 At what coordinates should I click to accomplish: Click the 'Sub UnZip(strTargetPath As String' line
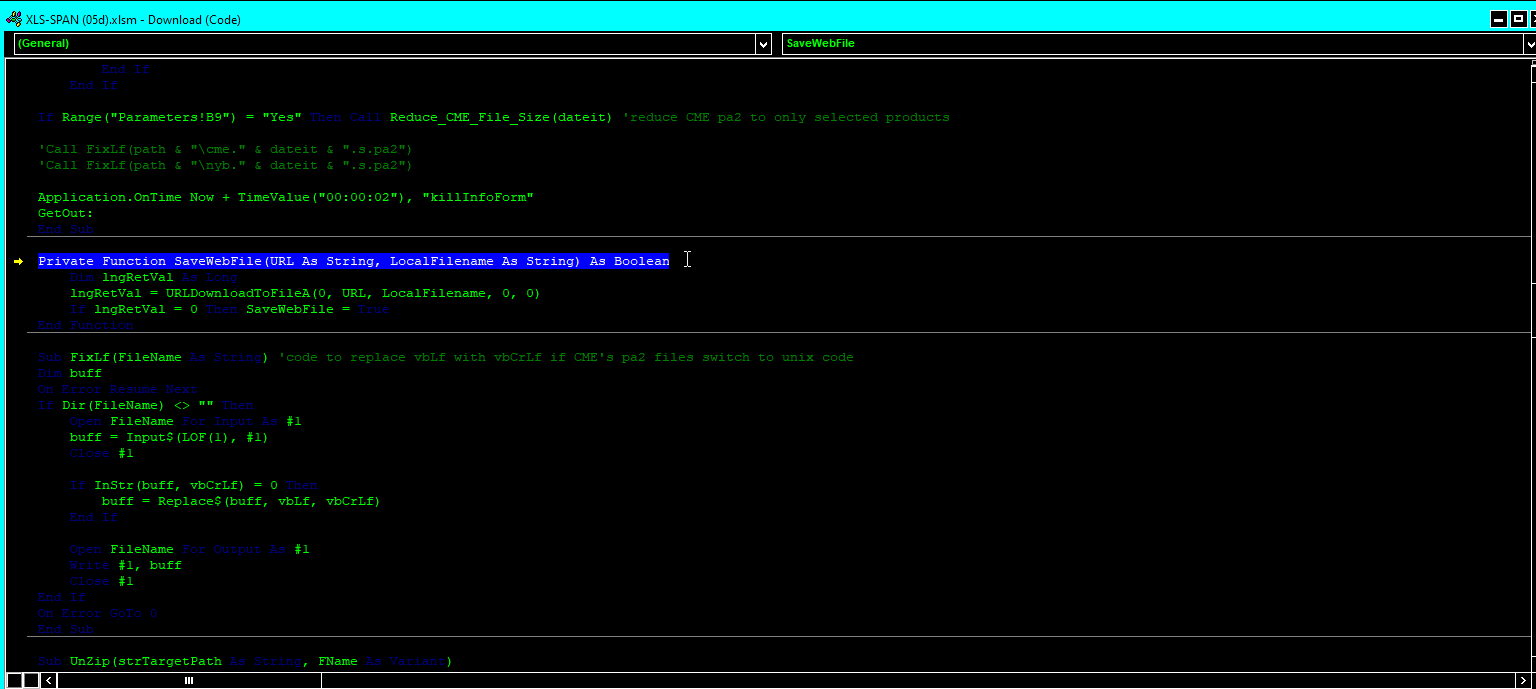[x=245, y=661]
